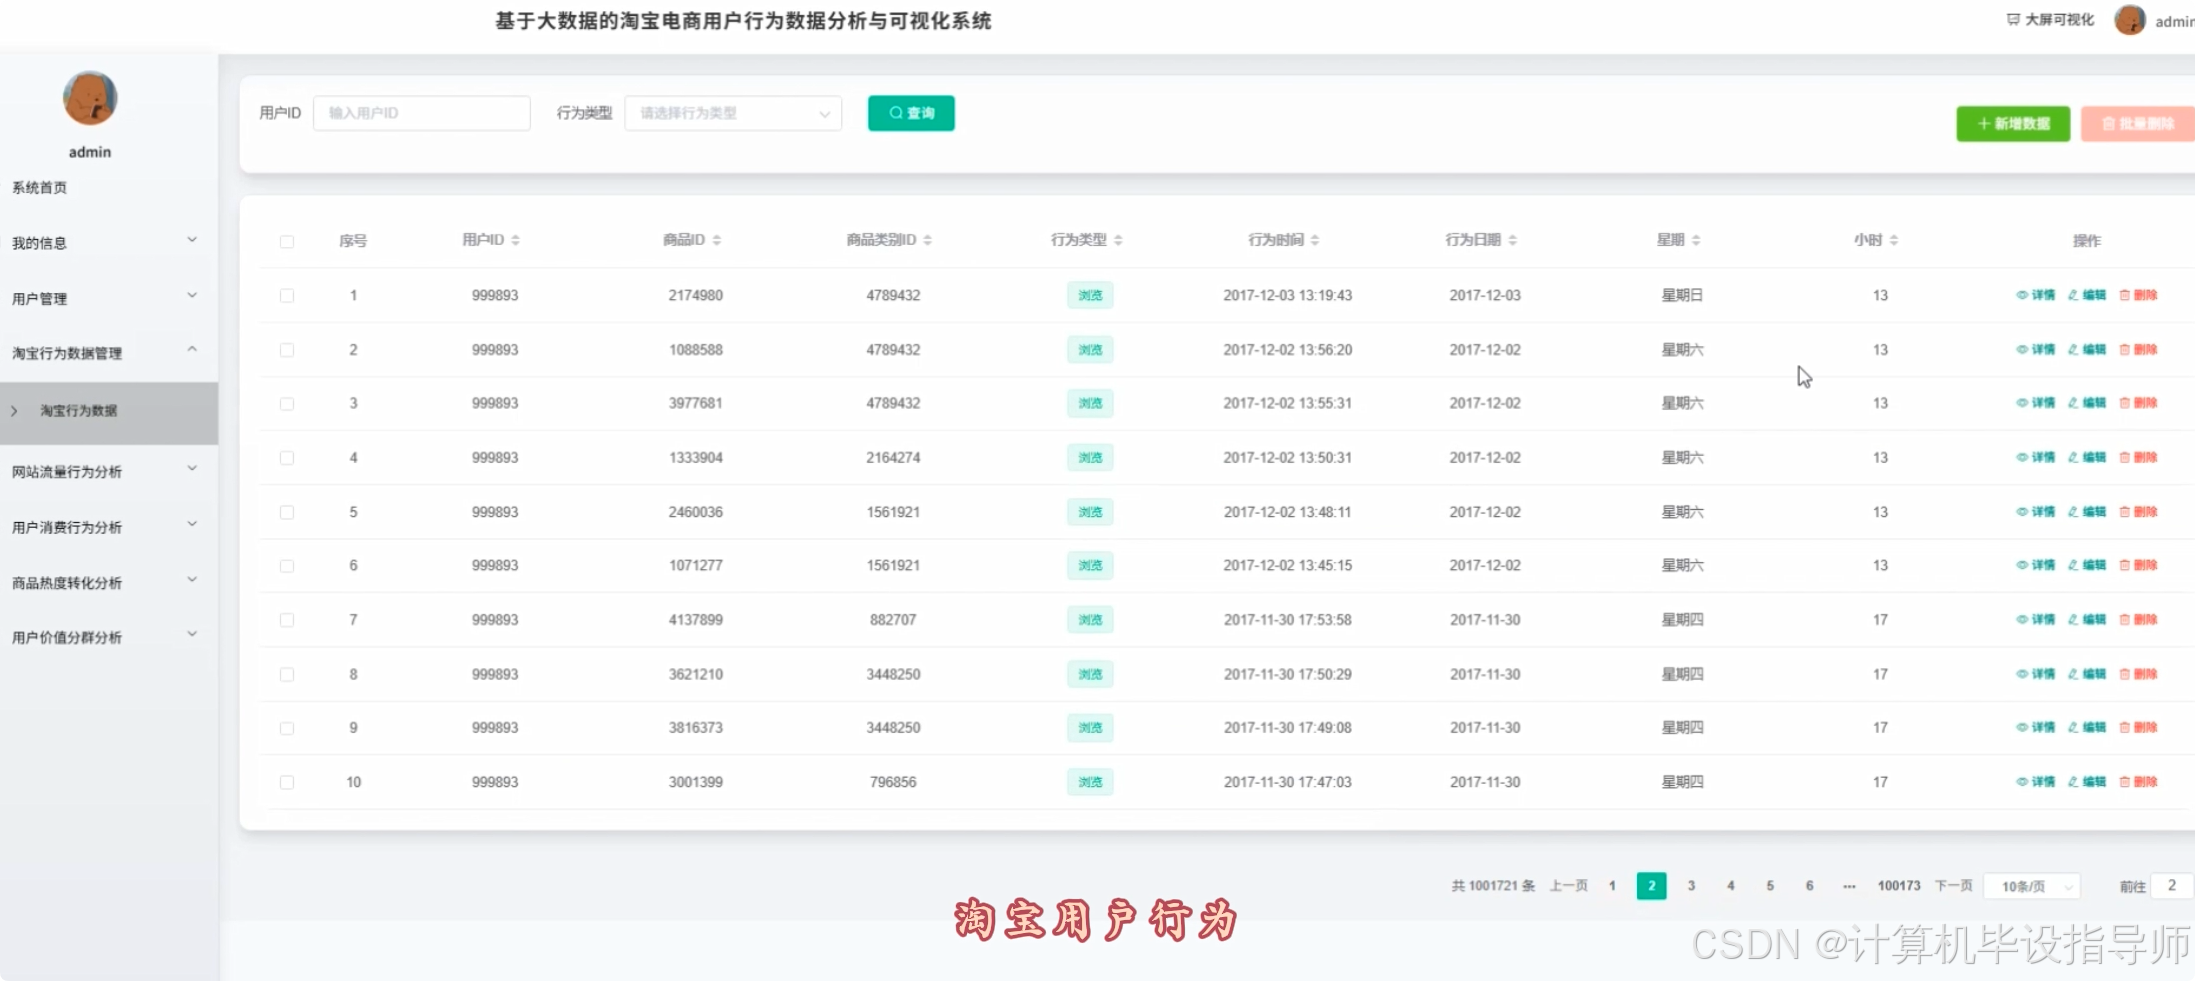Expand the 用户消费行为分析 menu

tap(108, 527)
